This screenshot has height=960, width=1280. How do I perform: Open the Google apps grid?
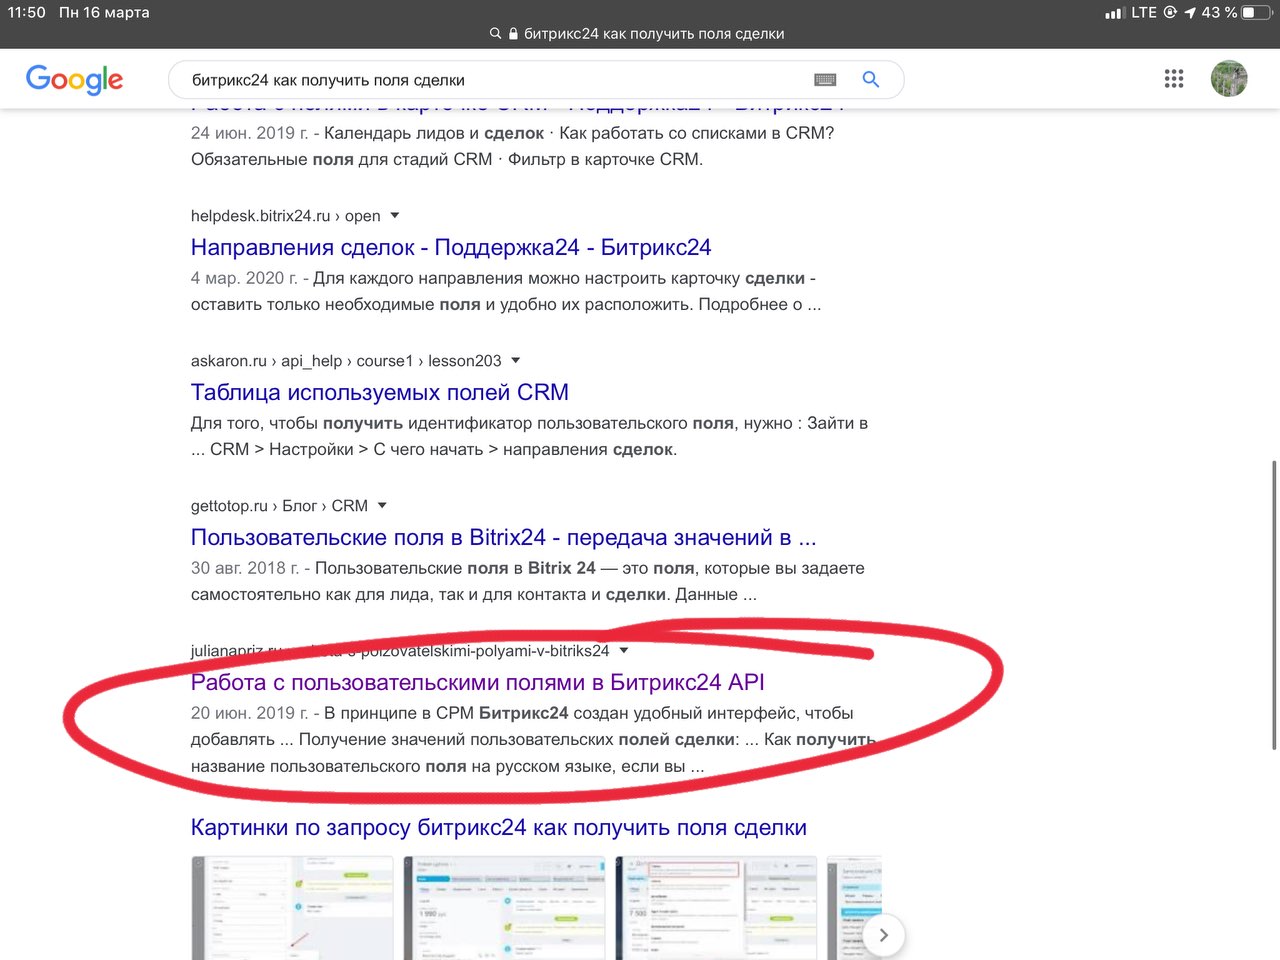point(1174,78)
